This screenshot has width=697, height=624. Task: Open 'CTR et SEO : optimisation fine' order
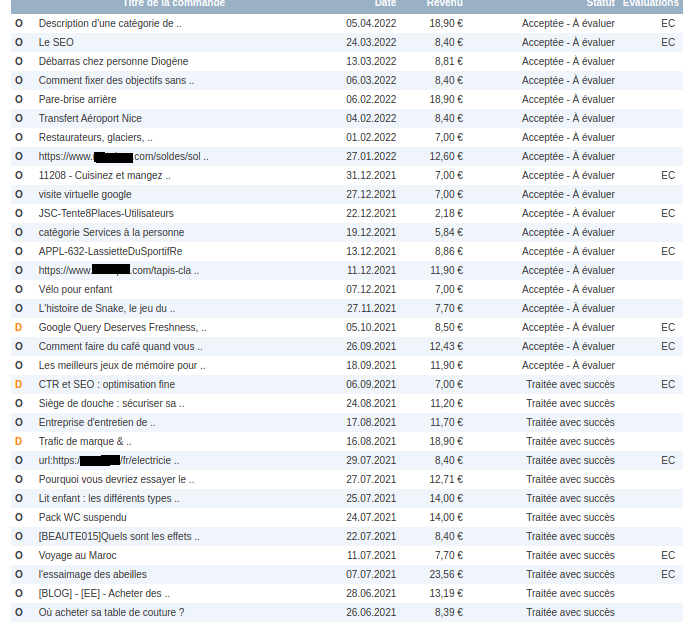coord(107,384)
